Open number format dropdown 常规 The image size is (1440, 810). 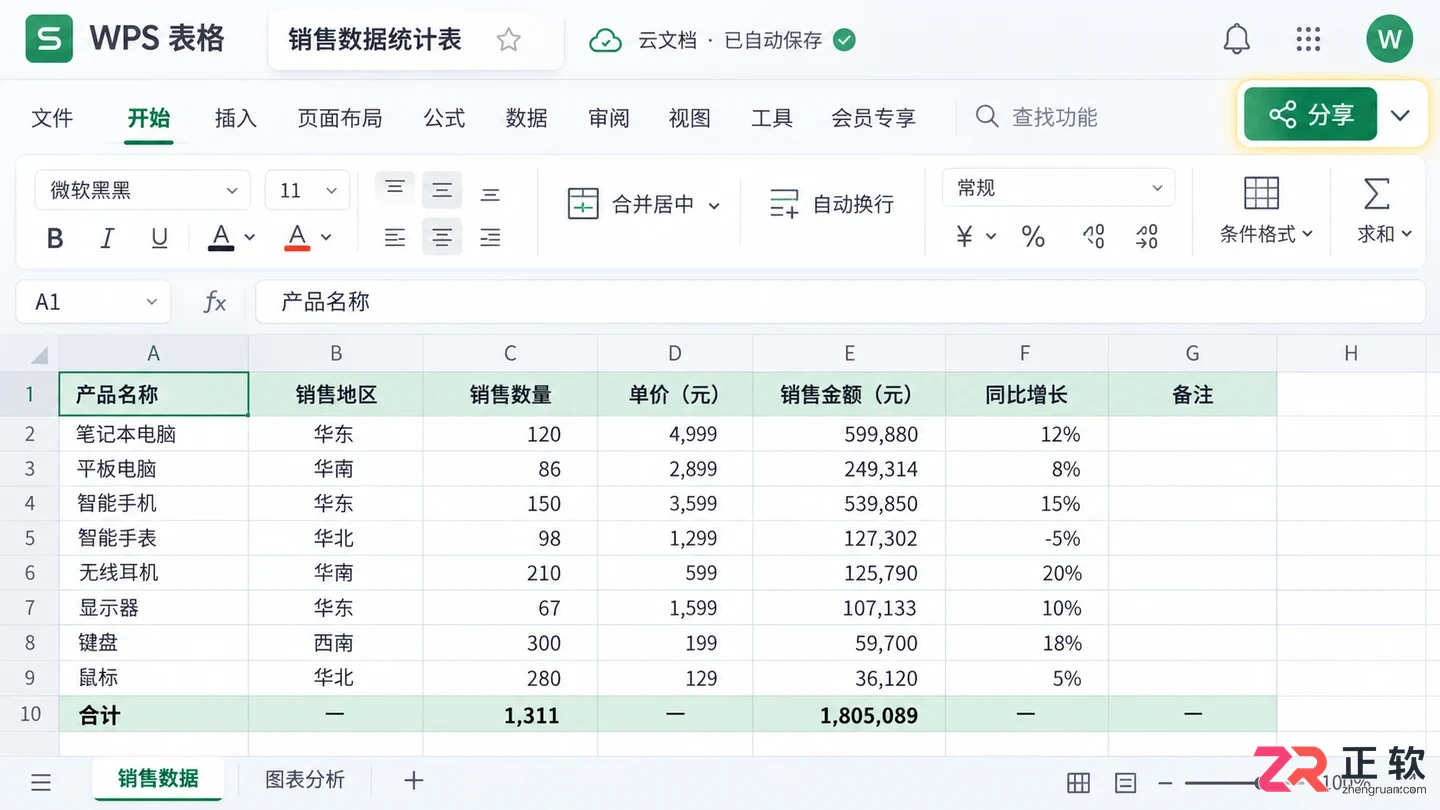tap(1059, 188)
